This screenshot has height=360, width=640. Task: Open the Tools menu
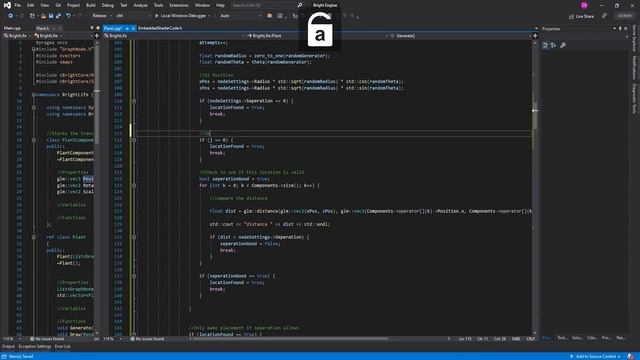(158, 5)
